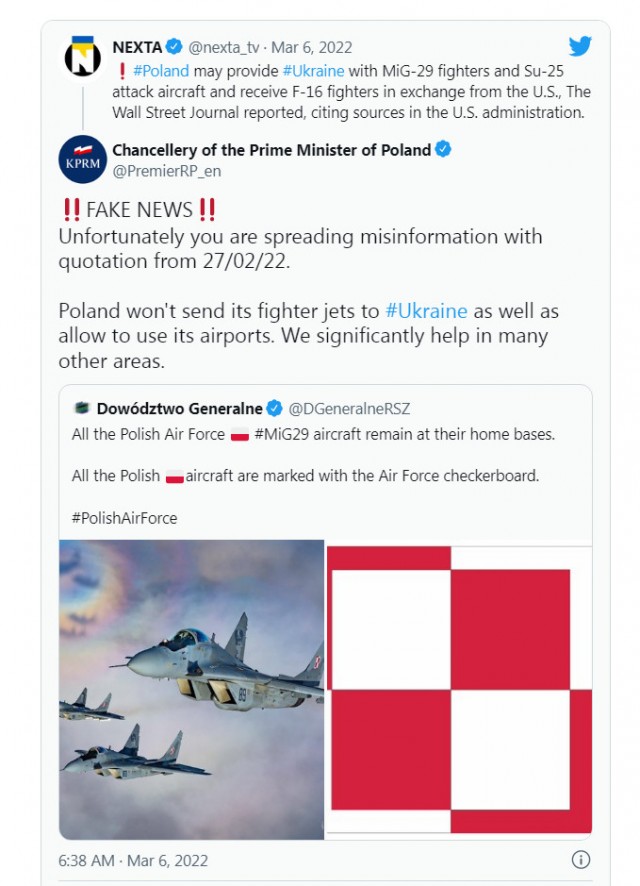Click the Twitter bird logo
The image size is (640, 886).
click(580, 46)
